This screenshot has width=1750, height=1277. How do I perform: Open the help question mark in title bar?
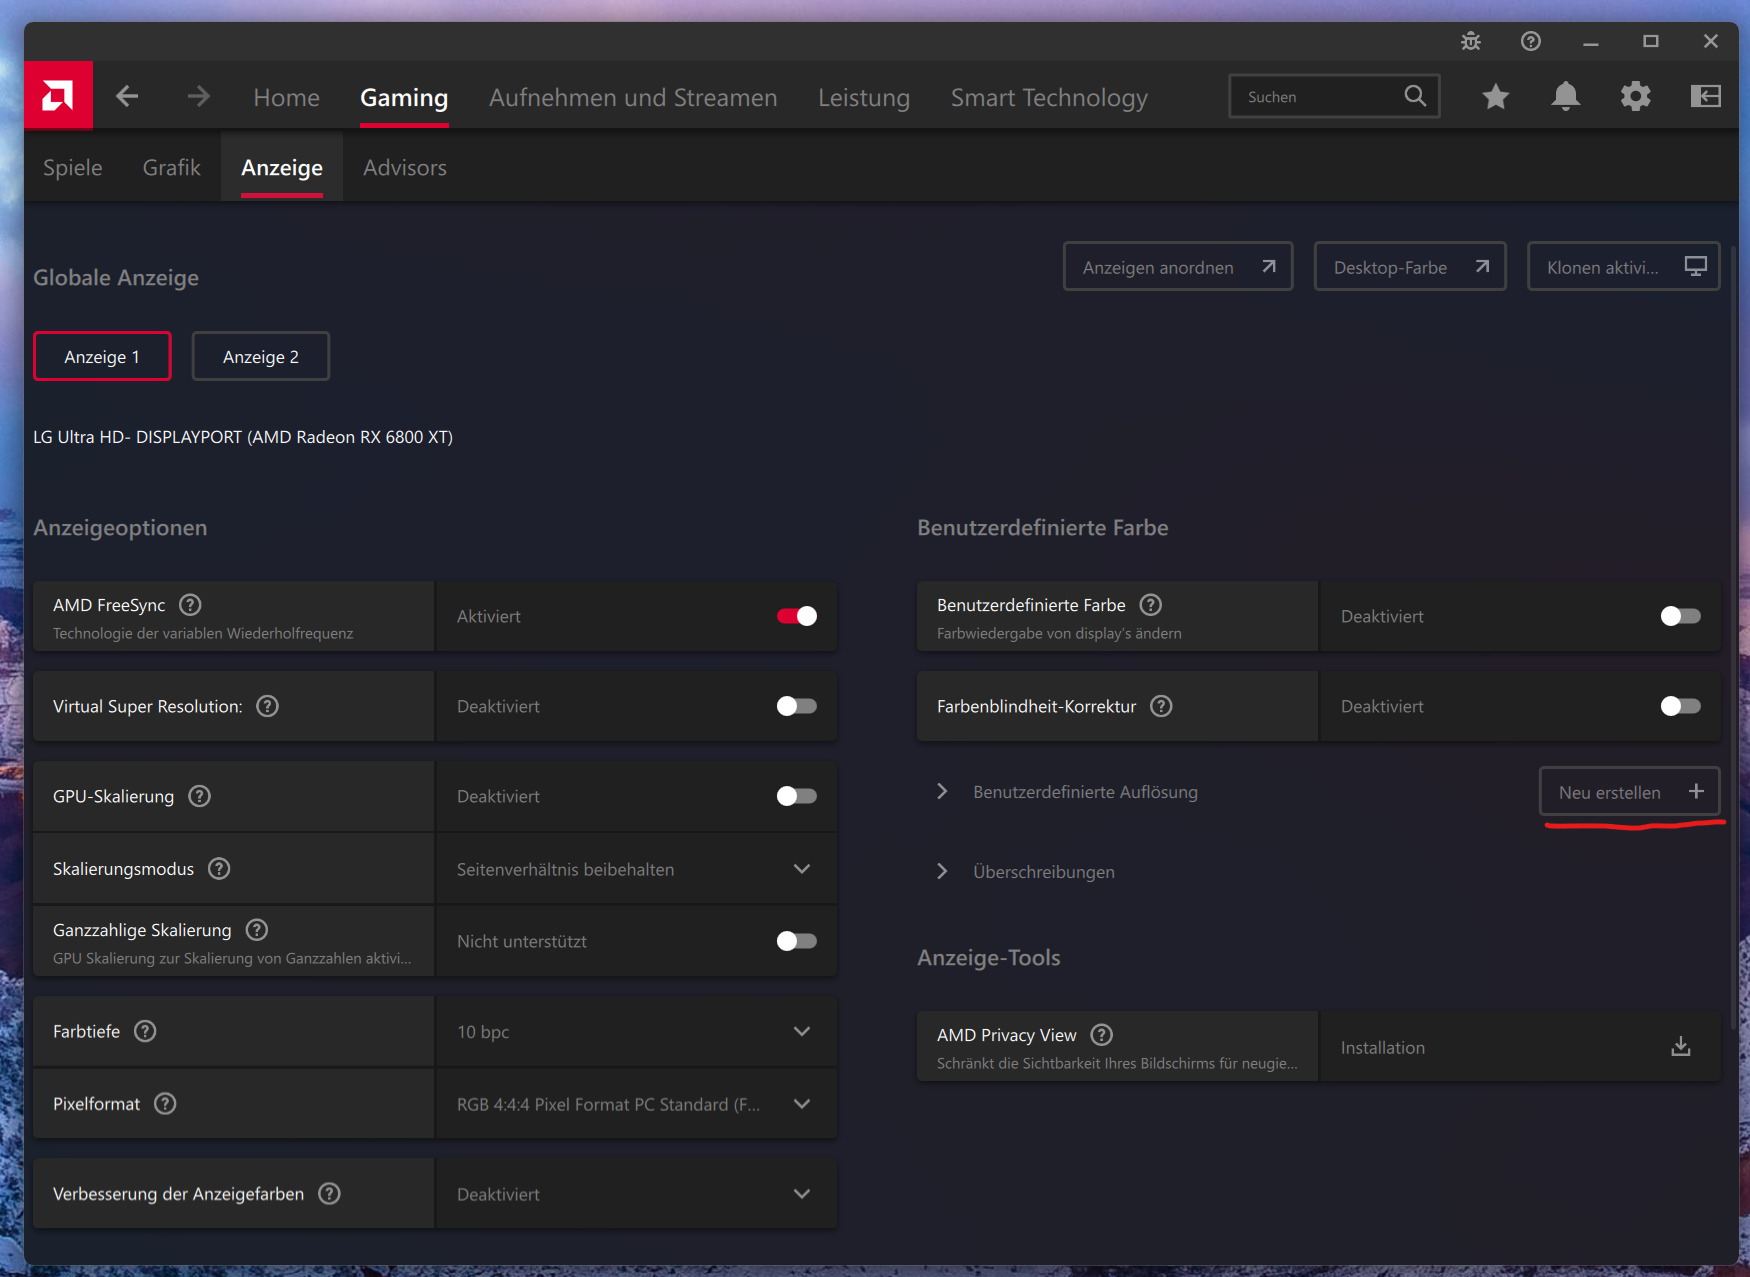point(1530,41)
